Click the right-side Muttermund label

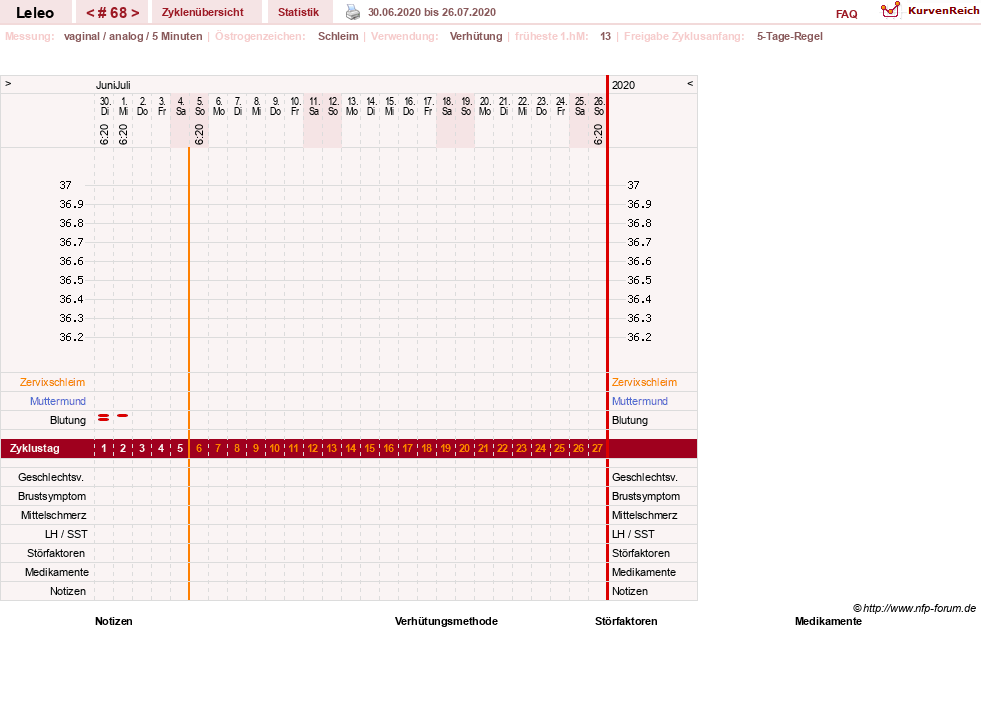click(x=639, y=401)
